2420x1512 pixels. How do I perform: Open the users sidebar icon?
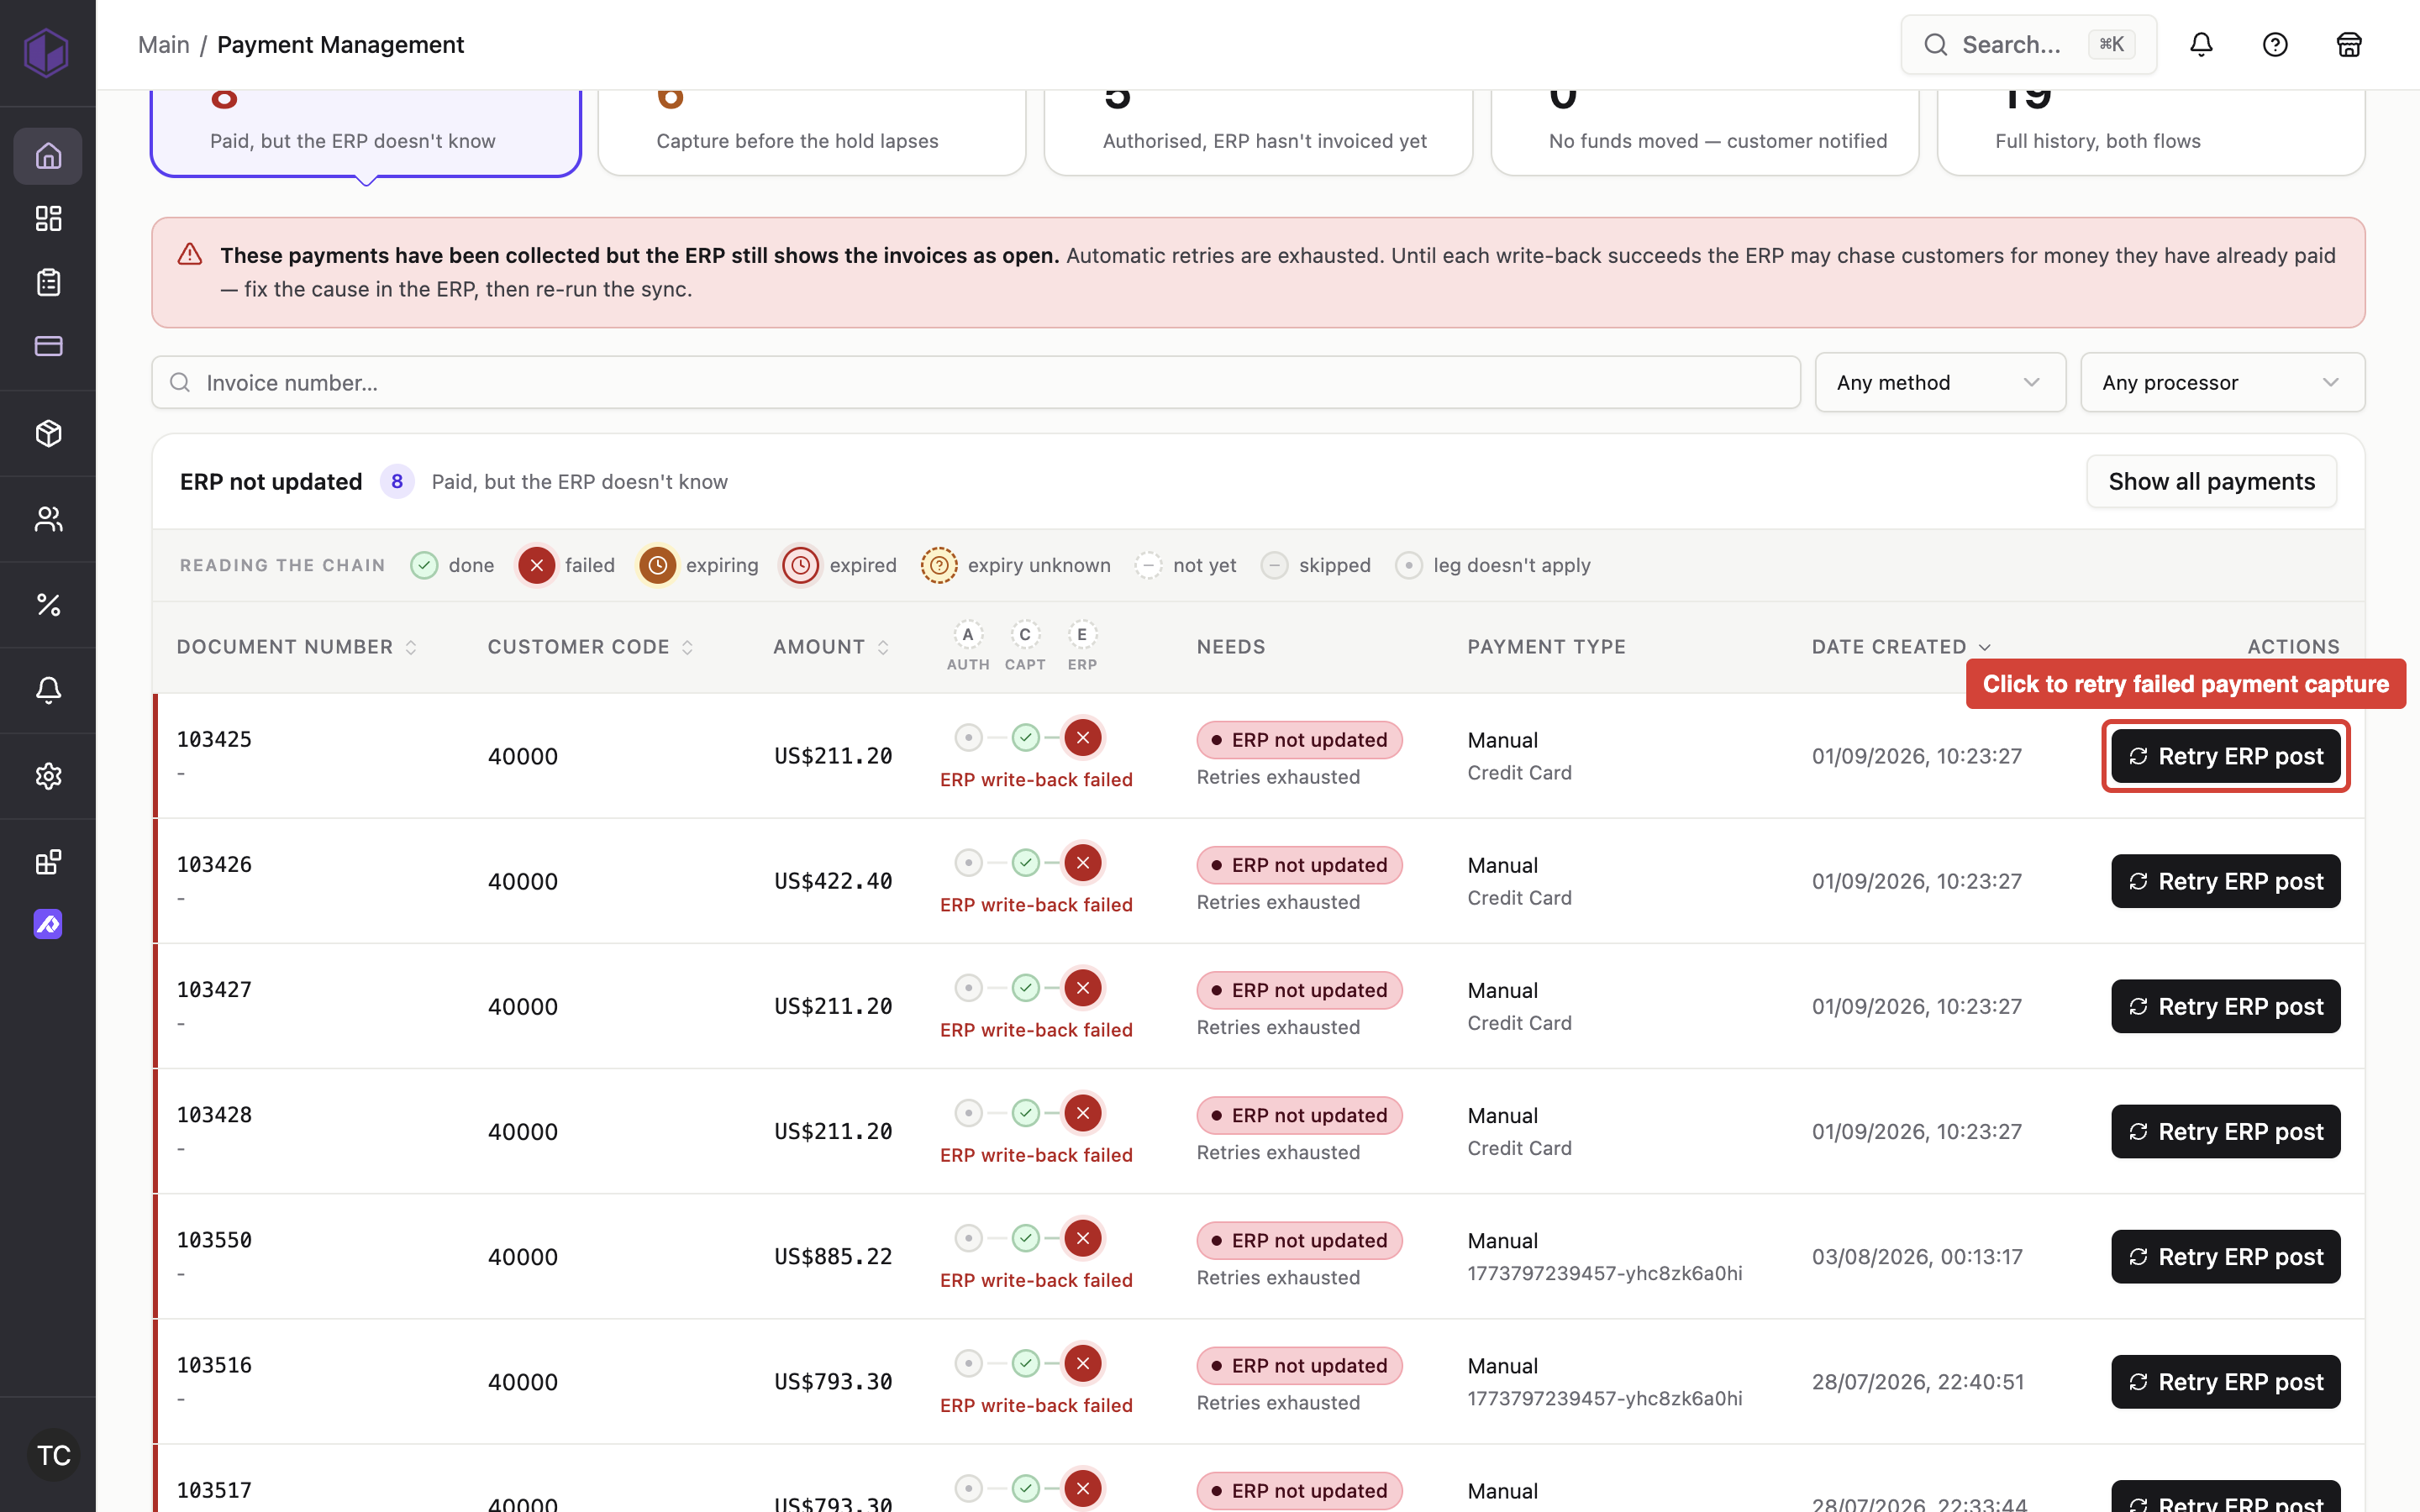48,519
